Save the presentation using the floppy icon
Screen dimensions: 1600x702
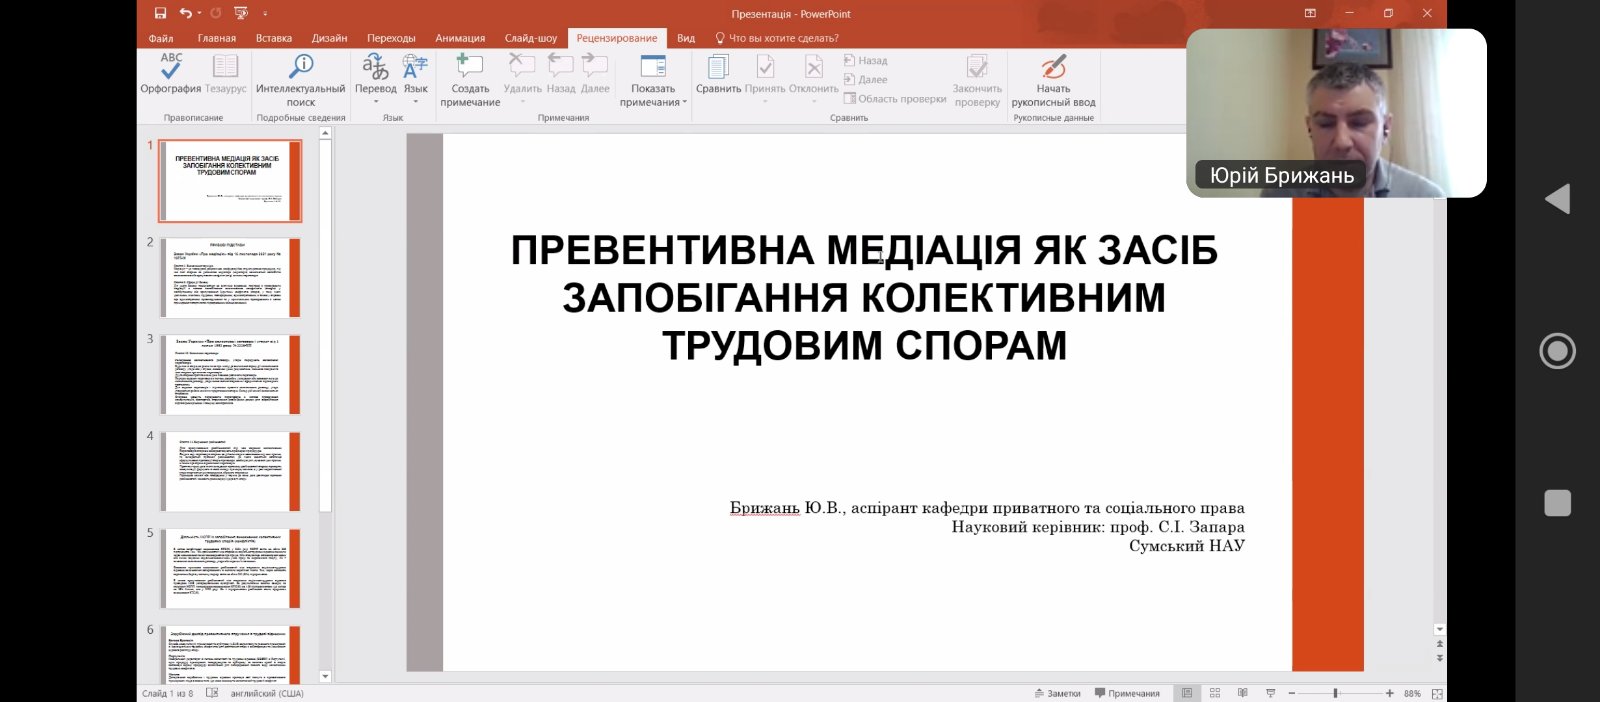[161, 13]
